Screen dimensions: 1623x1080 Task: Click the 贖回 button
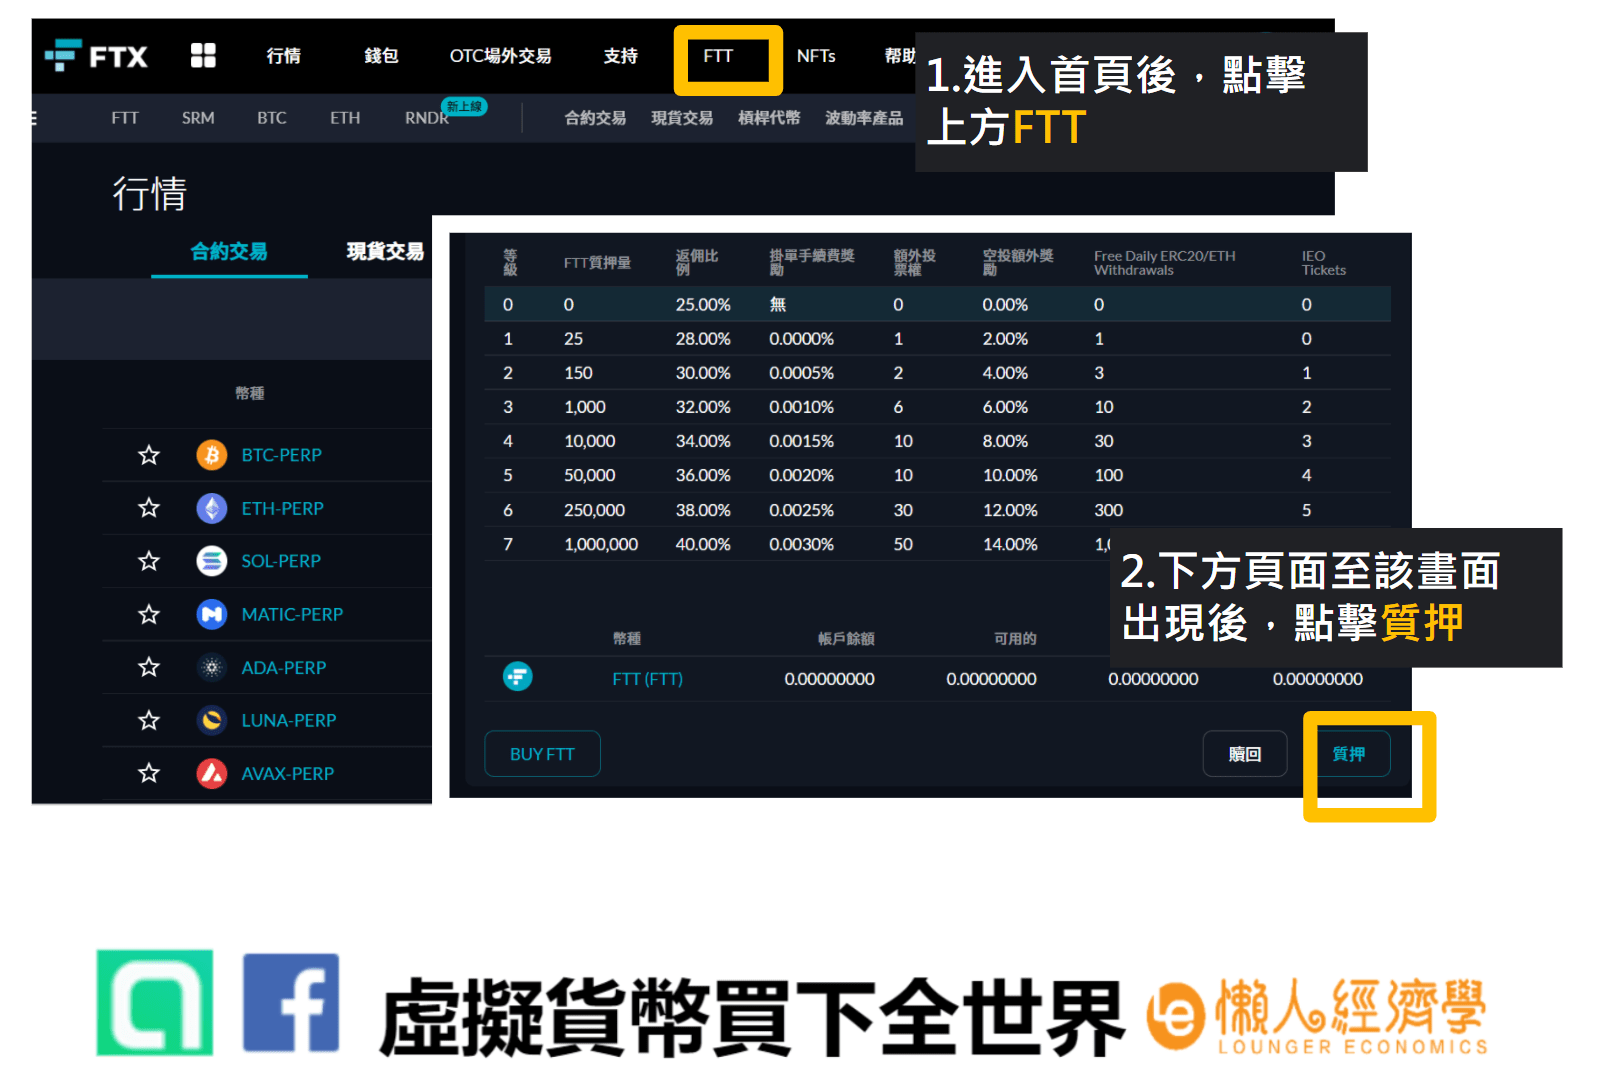click(x=1245, y=754)
